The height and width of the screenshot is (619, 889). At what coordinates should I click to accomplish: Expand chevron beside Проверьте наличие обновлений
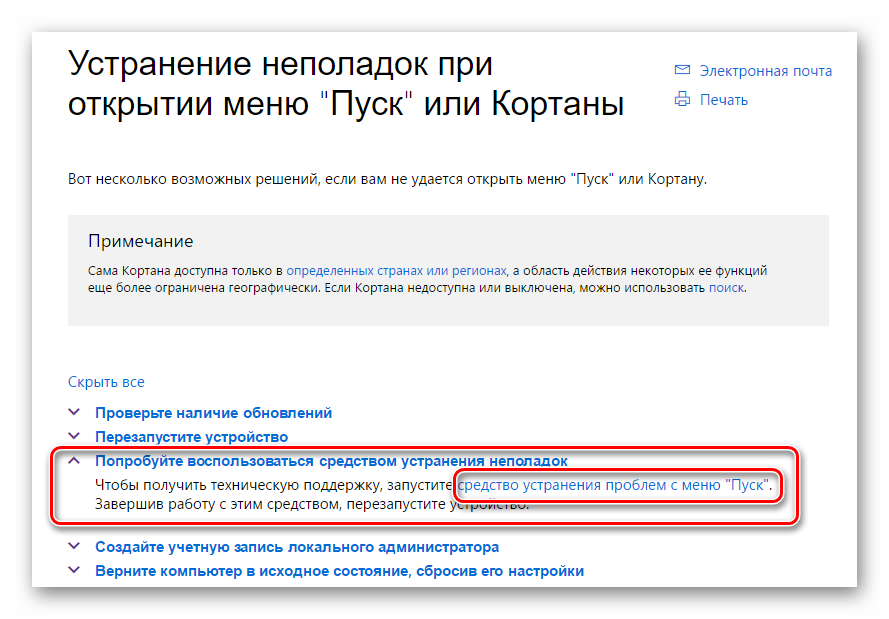point(74,412)
